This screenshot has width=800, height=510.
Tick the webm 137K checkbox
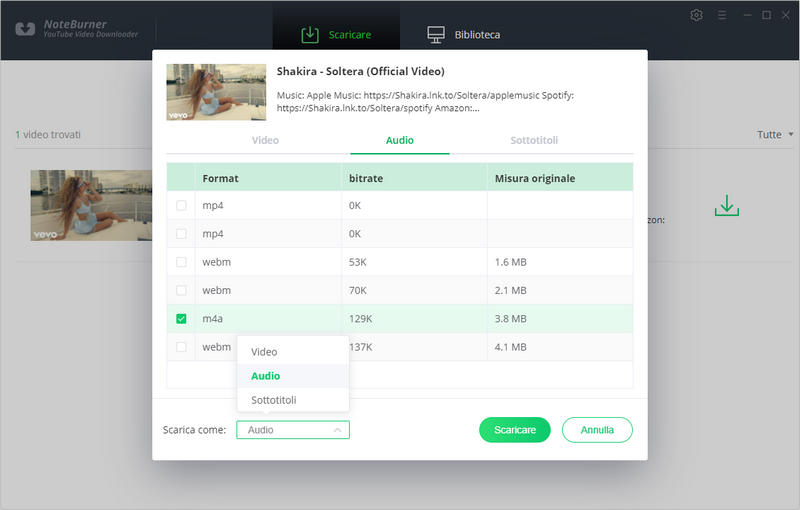[181, 347]
